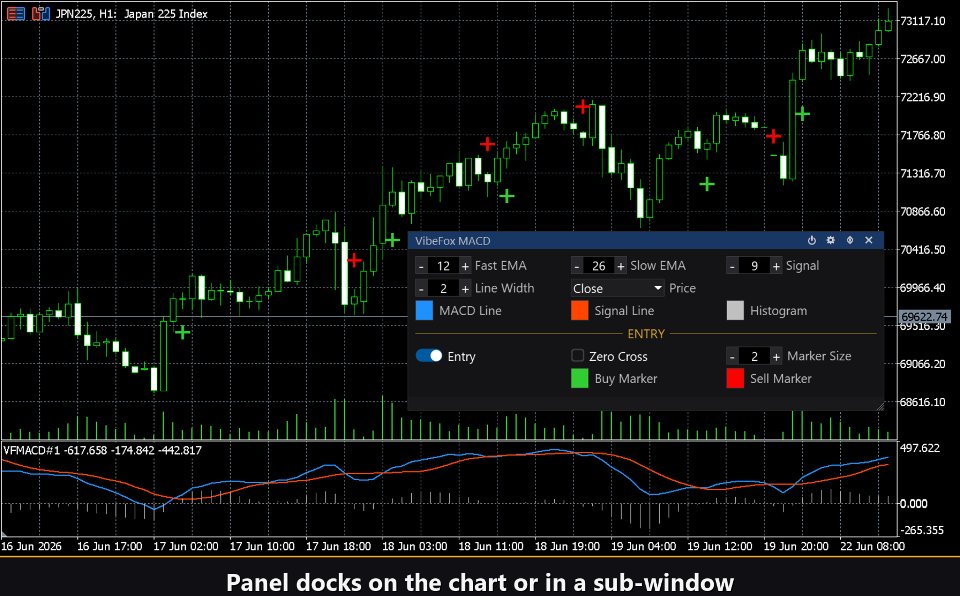The image size is (960, 596).
Task: Click the gray Histogram color swatch
Action: (x=735, y=311)
